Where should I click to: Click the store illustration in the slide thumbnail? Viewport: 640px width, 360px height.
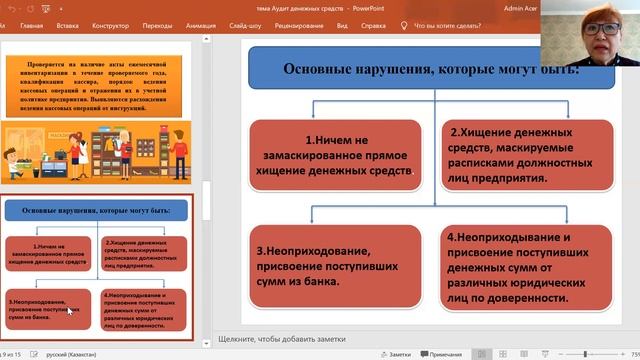coord(96,152)
